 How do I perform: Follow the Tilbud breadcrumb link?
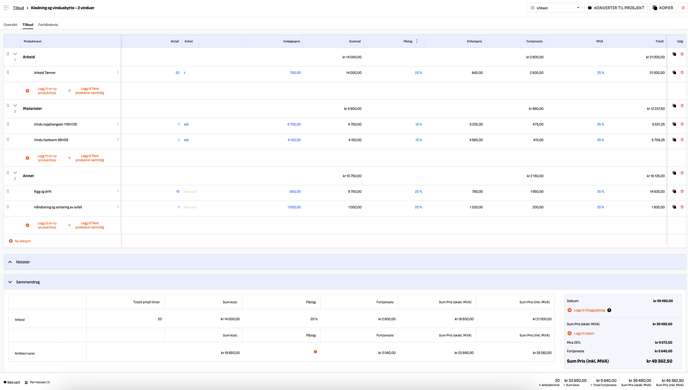18,8
